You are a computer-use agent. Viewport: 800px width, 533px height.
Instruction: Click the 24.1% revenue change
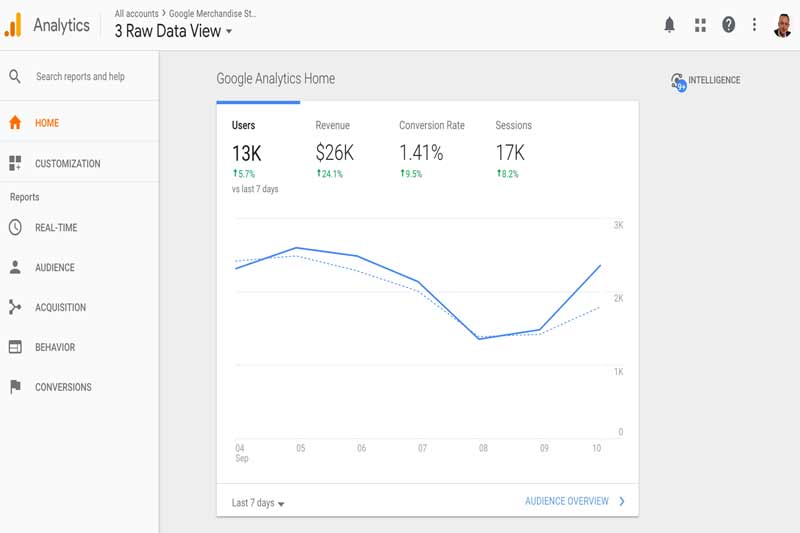point(330,174)
